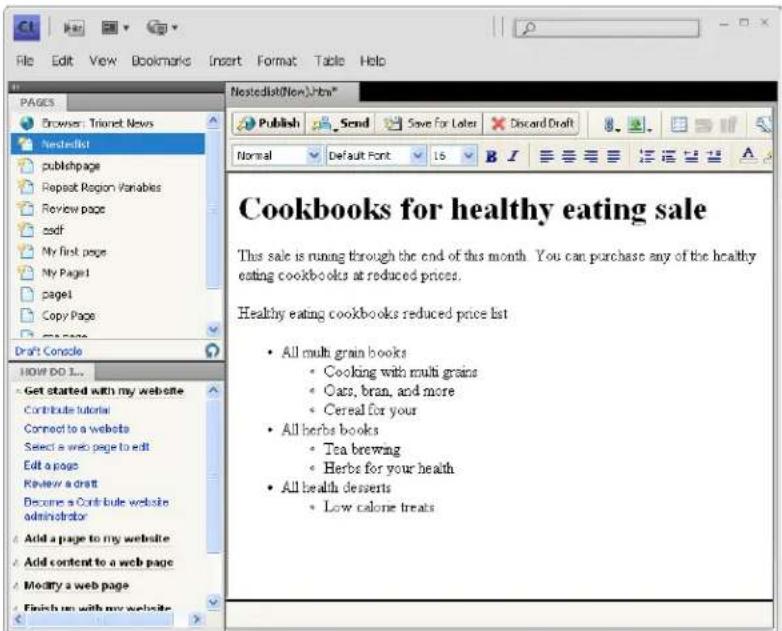Open the File menu

24,61
